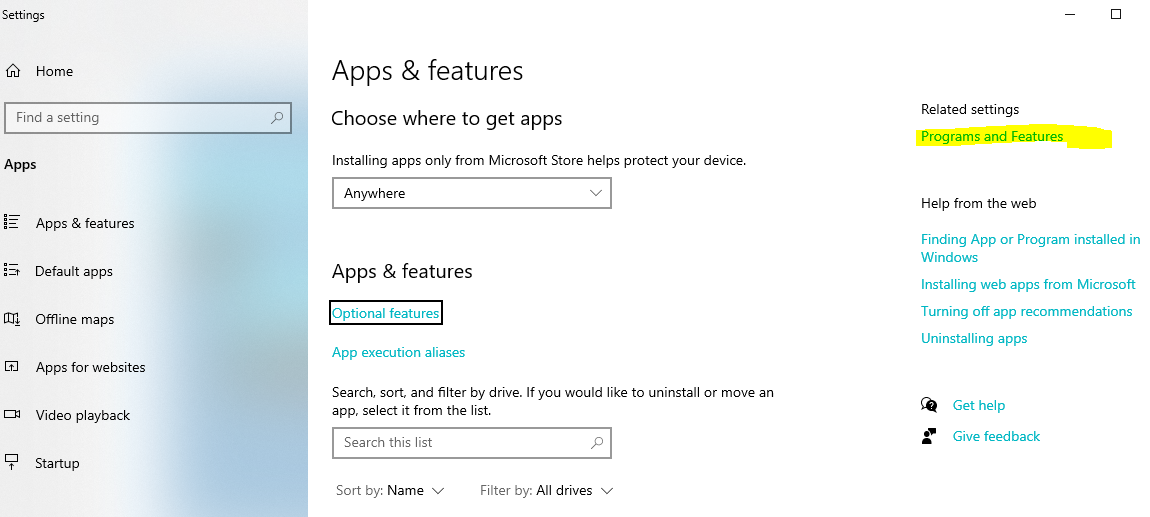Image resolution: width=1150 pixels, height=517 pixels.
Task: Open the Anywhere app source dropdown
Action: click(x=471, y=193)
